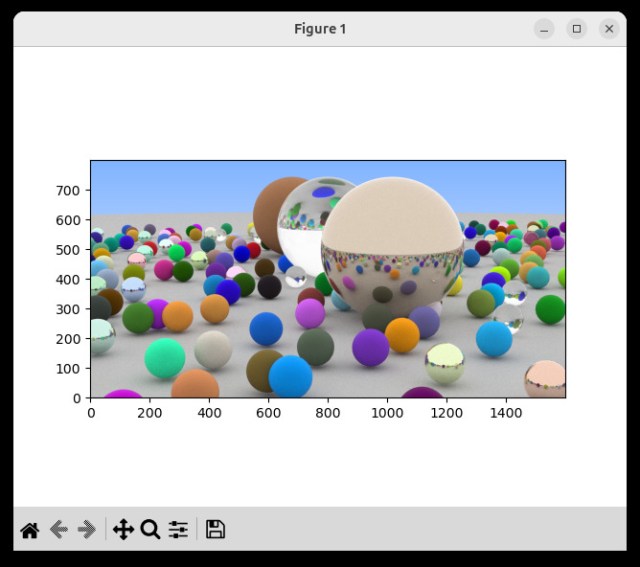This screenshot has width=640, height=567.
Task: Click the 700 tick label on the y-axis
Action: pos(70,190)
